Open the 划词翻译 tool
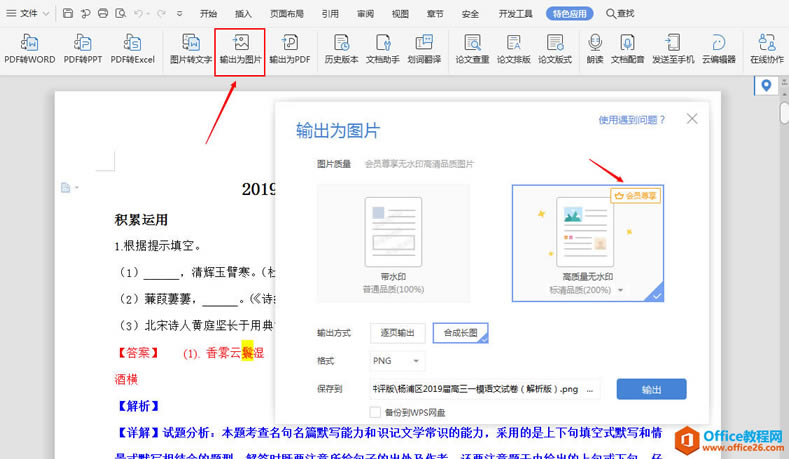Image resolution: width=789 pixels, height=459 pixels. [424, 49]
